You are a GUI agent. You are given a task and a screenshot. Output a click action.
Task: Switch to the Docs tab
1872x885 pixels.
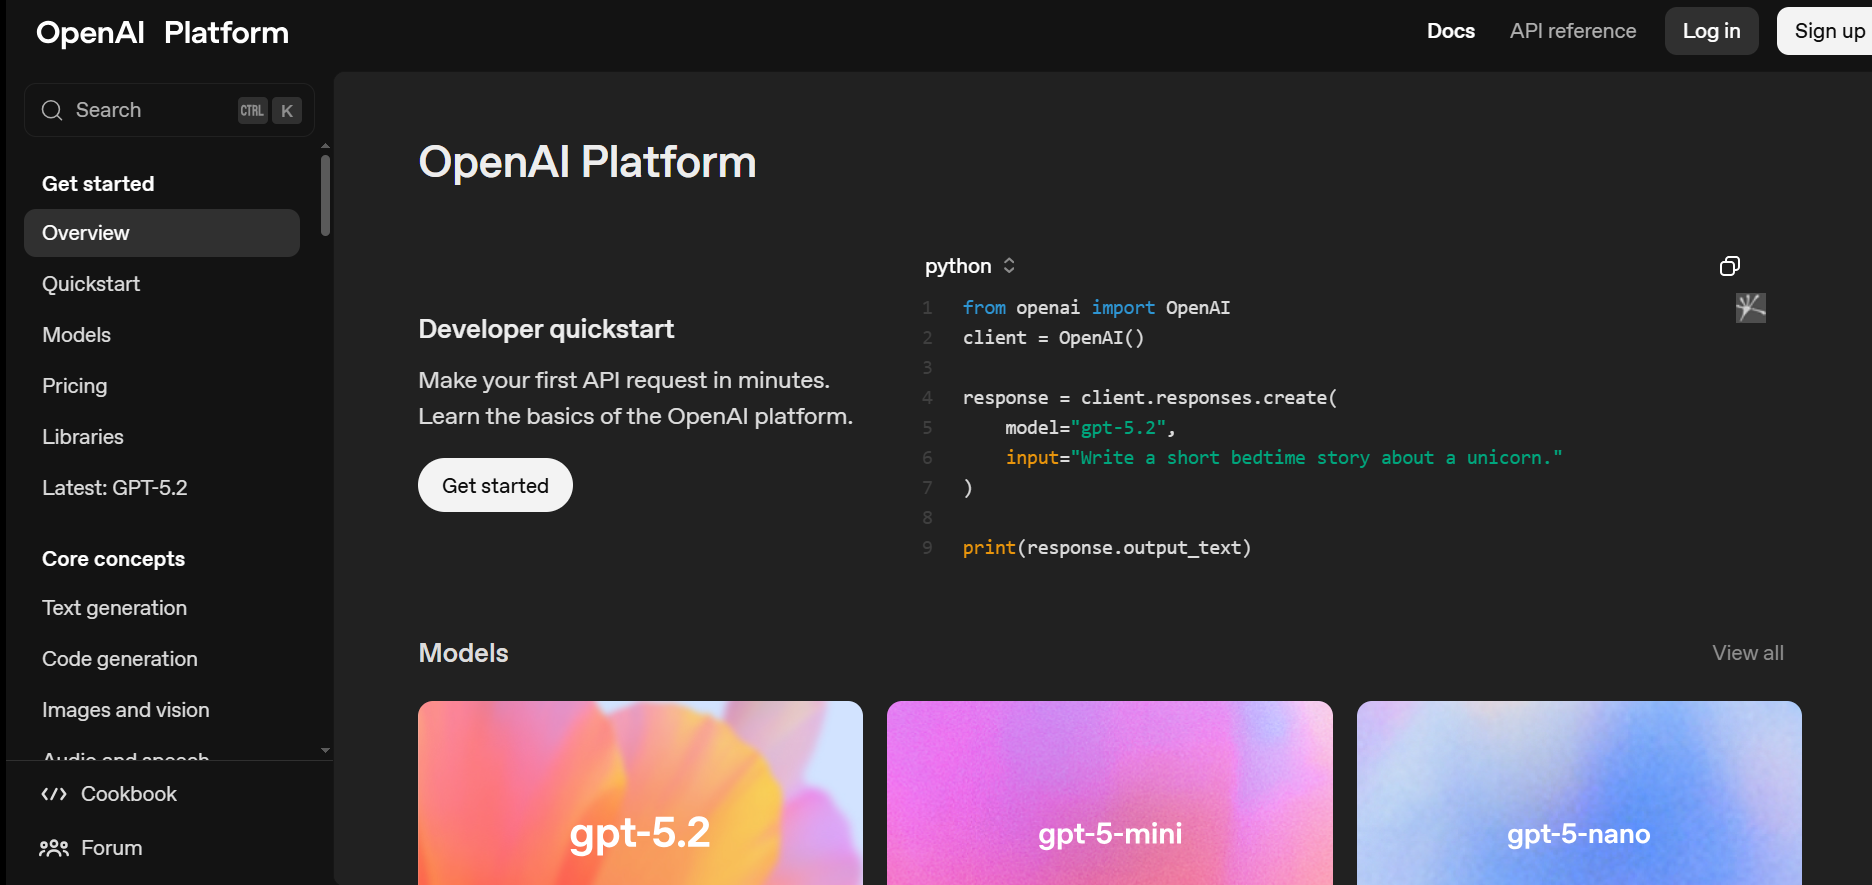tap(1450, 31)
